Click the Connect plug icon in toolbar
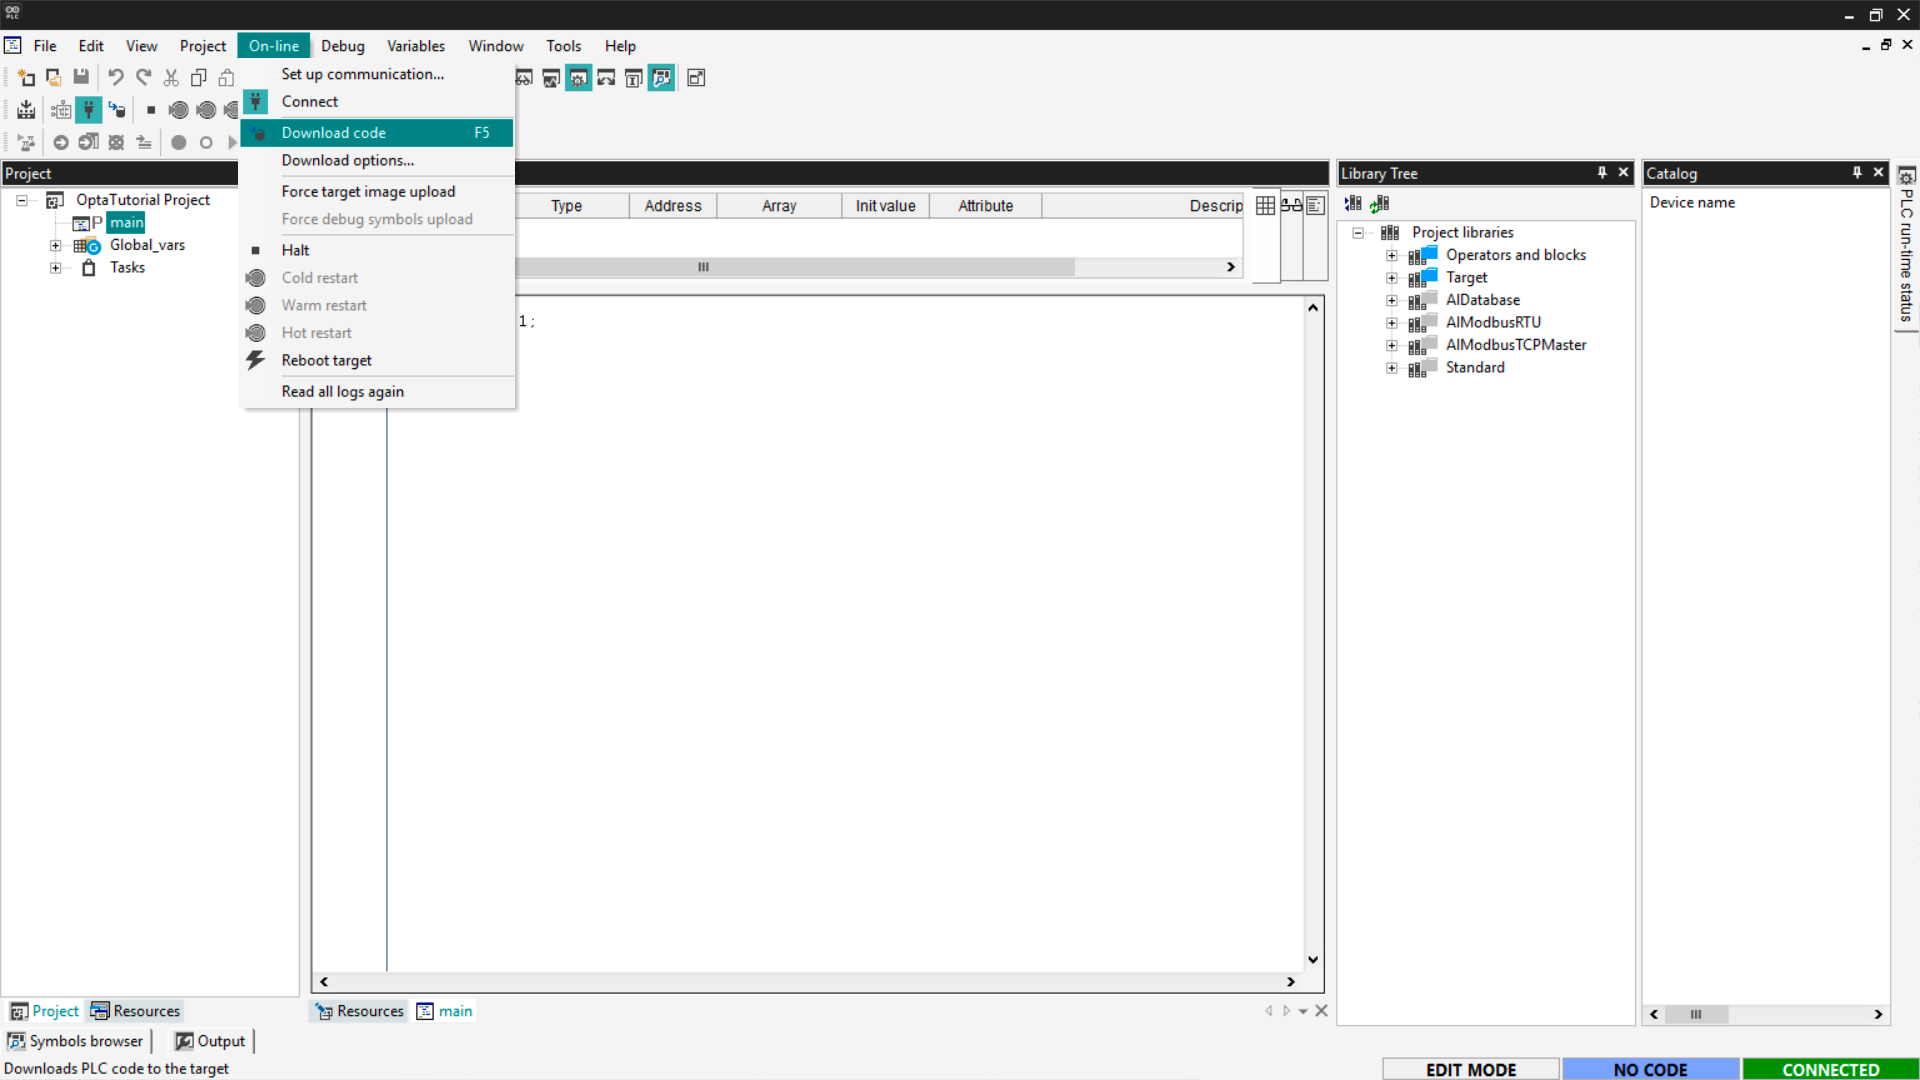This screenshot has width=1920, height=1080. click(89, 110)
